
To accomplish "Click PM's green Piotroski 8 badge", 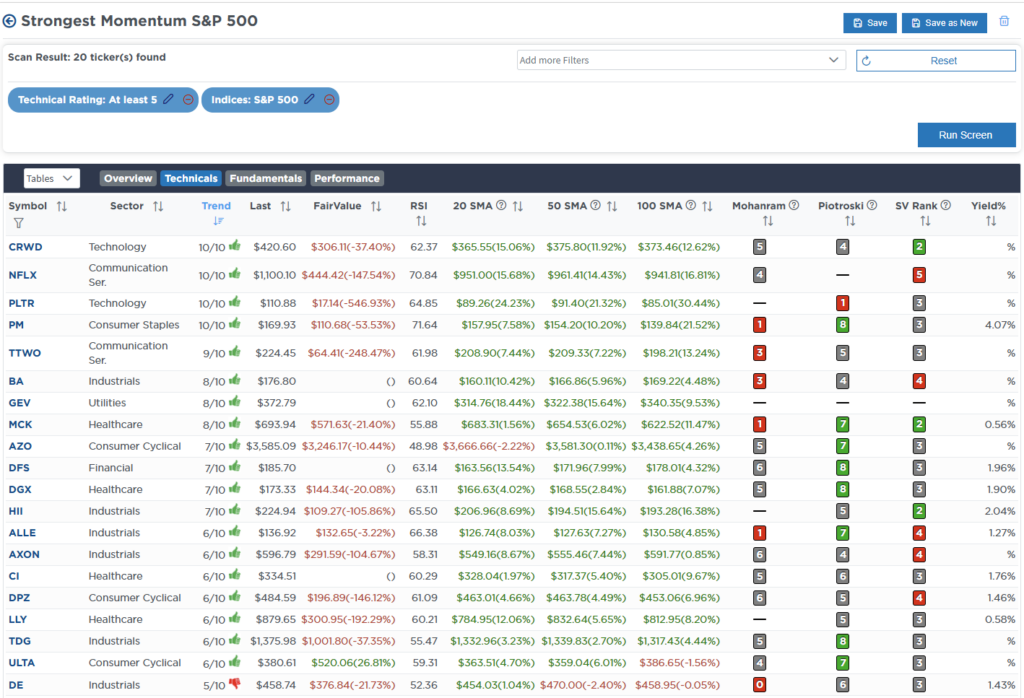I will click(x=842, y=325).
